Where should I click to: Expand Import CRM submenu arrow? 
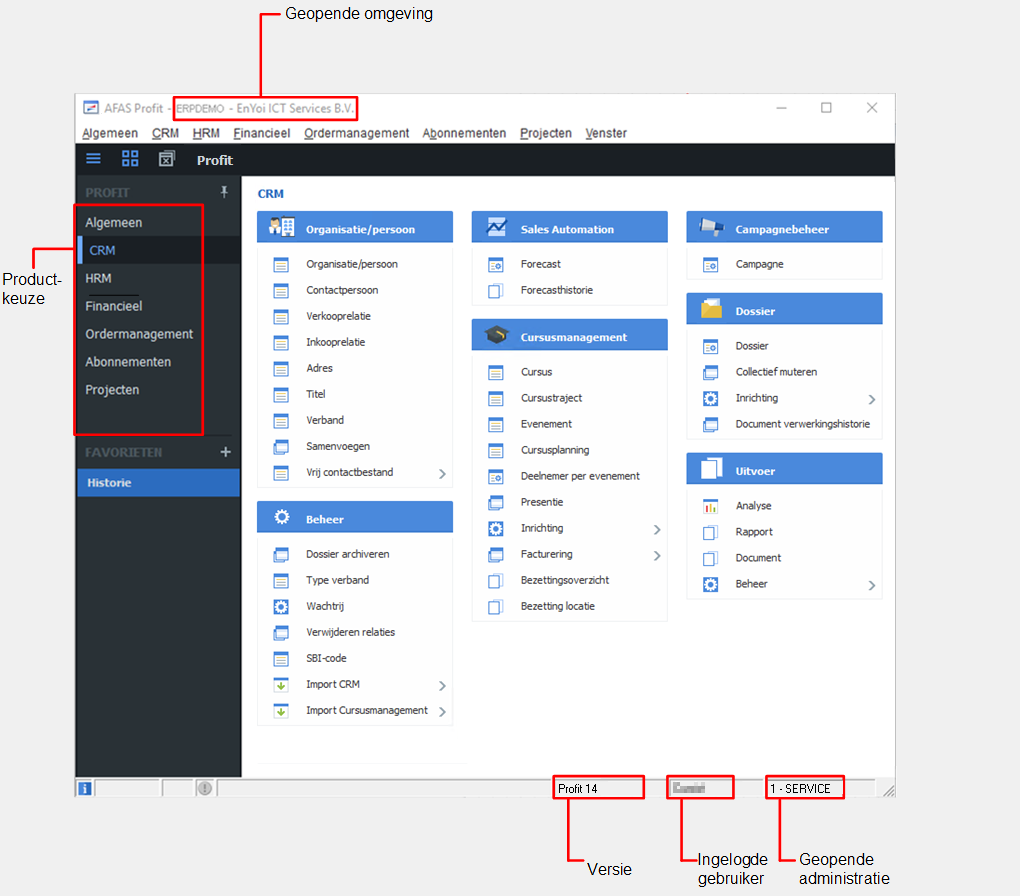tap(442, 686)
